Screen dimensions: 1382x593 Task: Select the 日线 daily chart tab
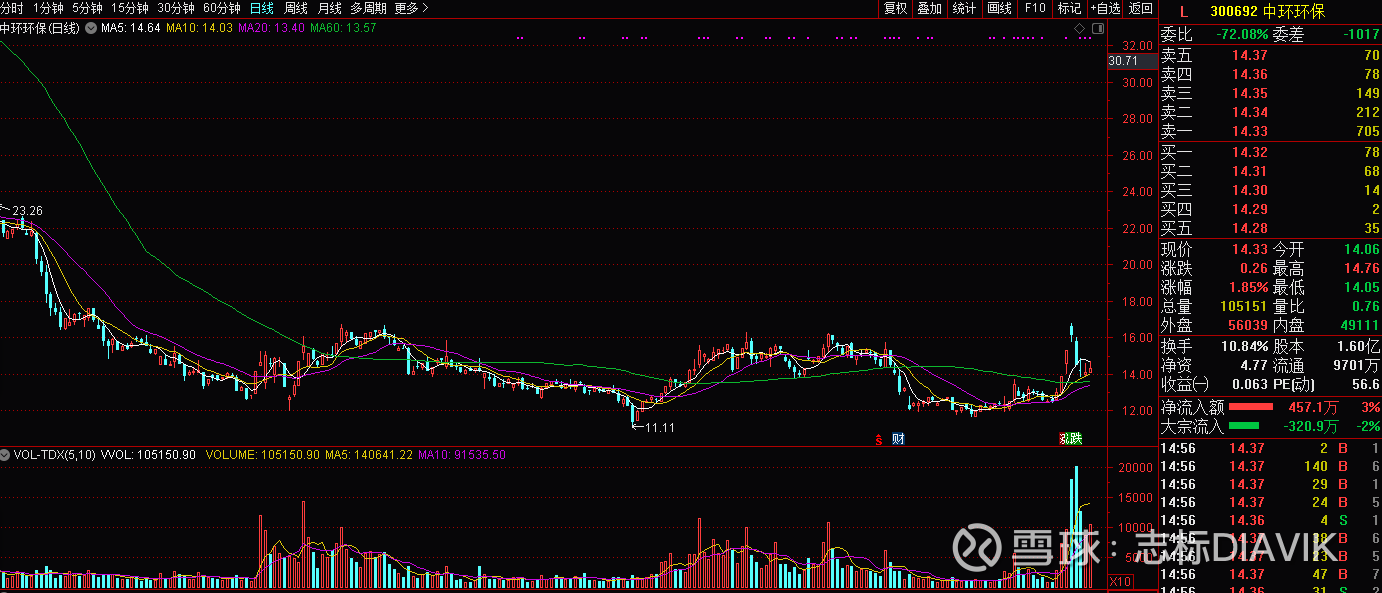pyautogui.click(x=262, y=8)
